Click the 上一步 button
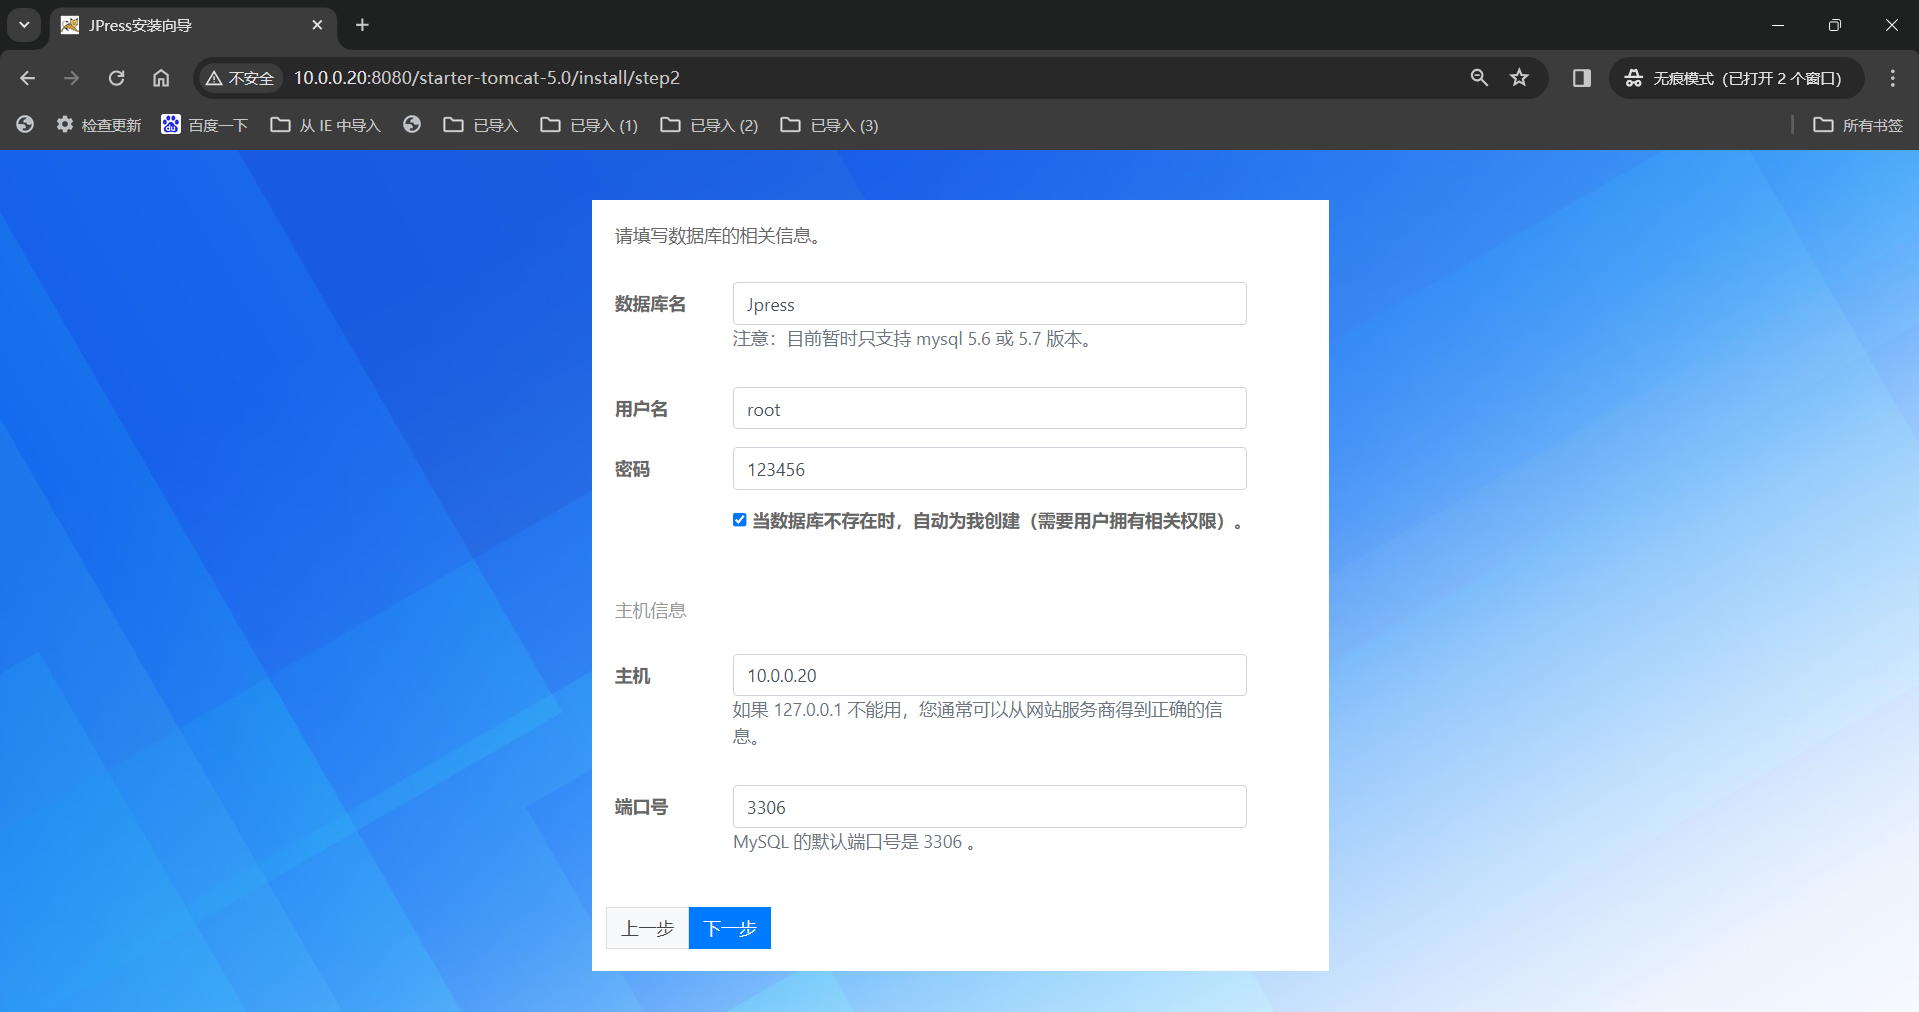Image resolution: width=1919 pixels, height=1012 pixels. click(x=647, y=928)
